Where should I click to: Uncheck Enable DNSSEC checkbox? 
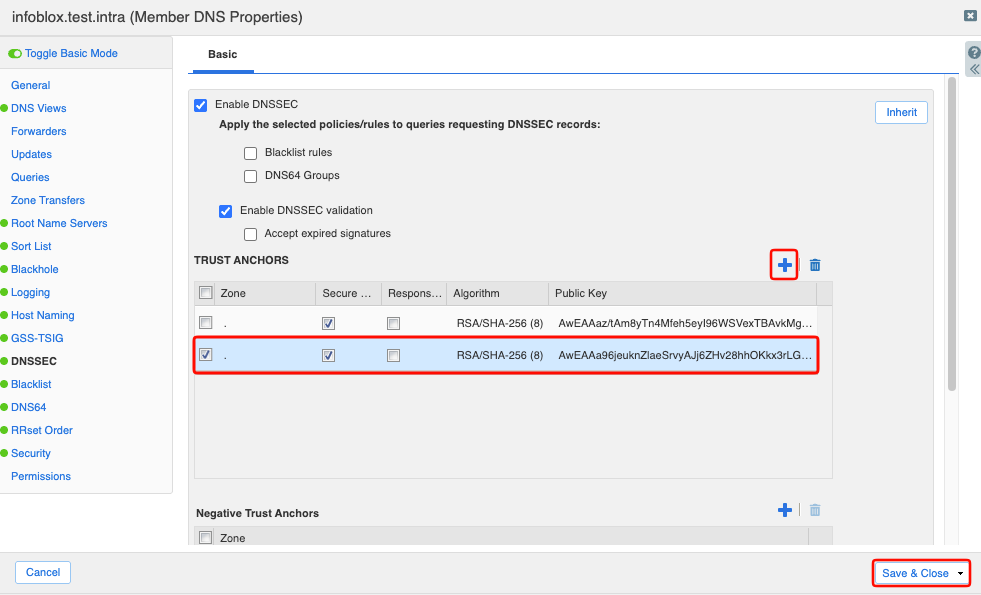click(200, 105)
